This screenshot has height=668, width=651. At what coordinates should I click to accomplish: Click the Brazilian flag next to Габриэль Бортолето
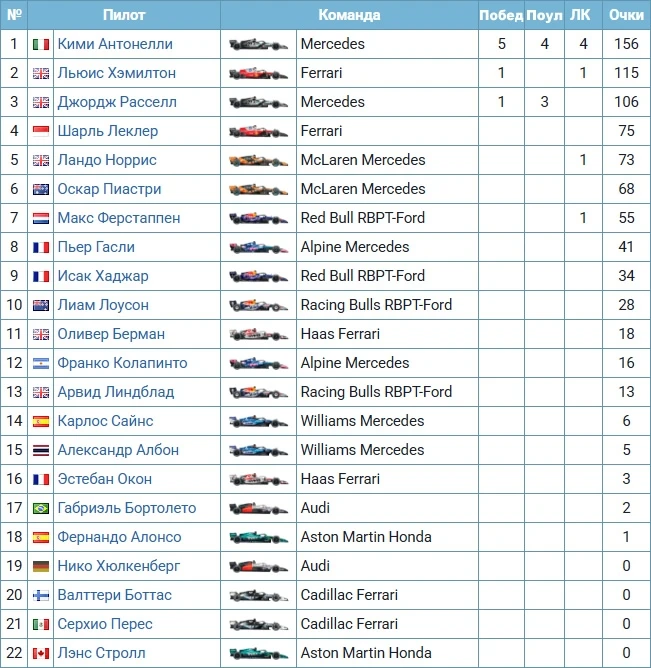[41, 508]
